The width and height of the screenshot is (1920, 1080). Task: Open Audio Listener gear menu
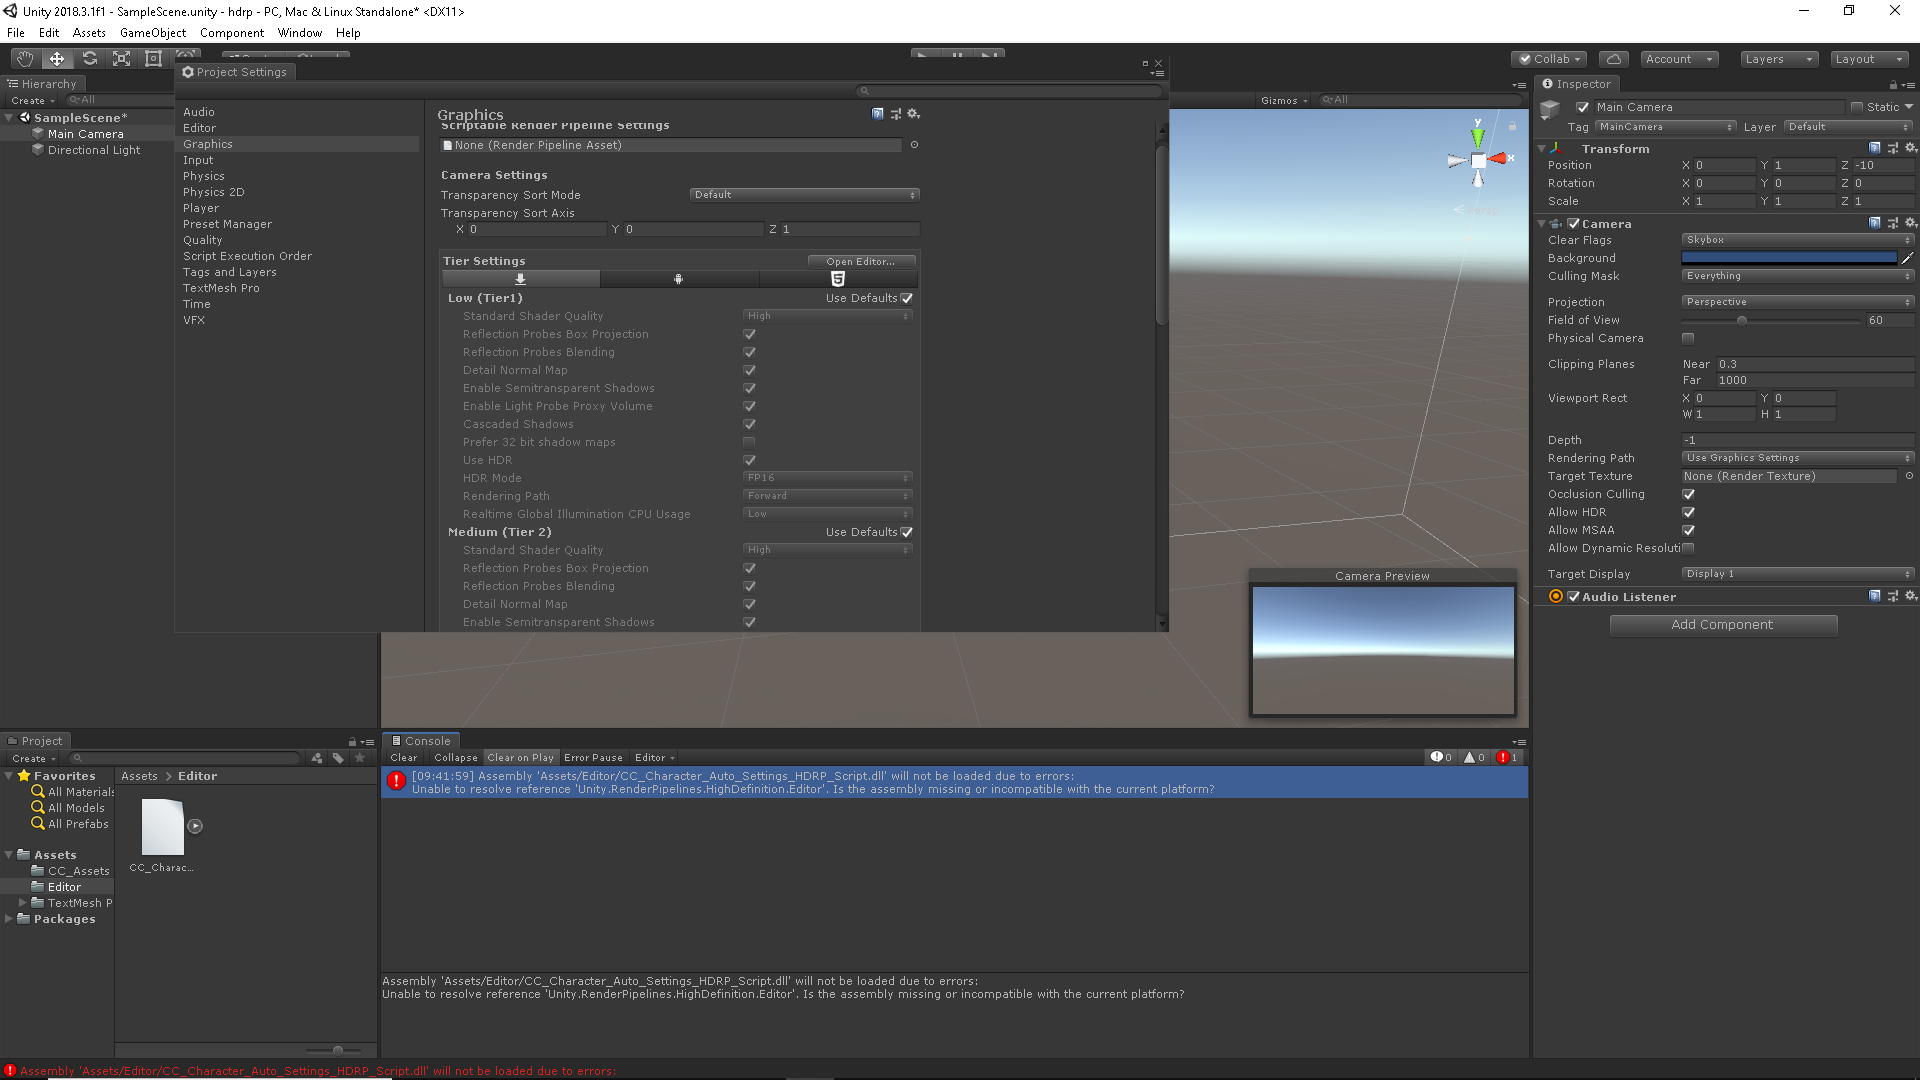(1911, 596)
